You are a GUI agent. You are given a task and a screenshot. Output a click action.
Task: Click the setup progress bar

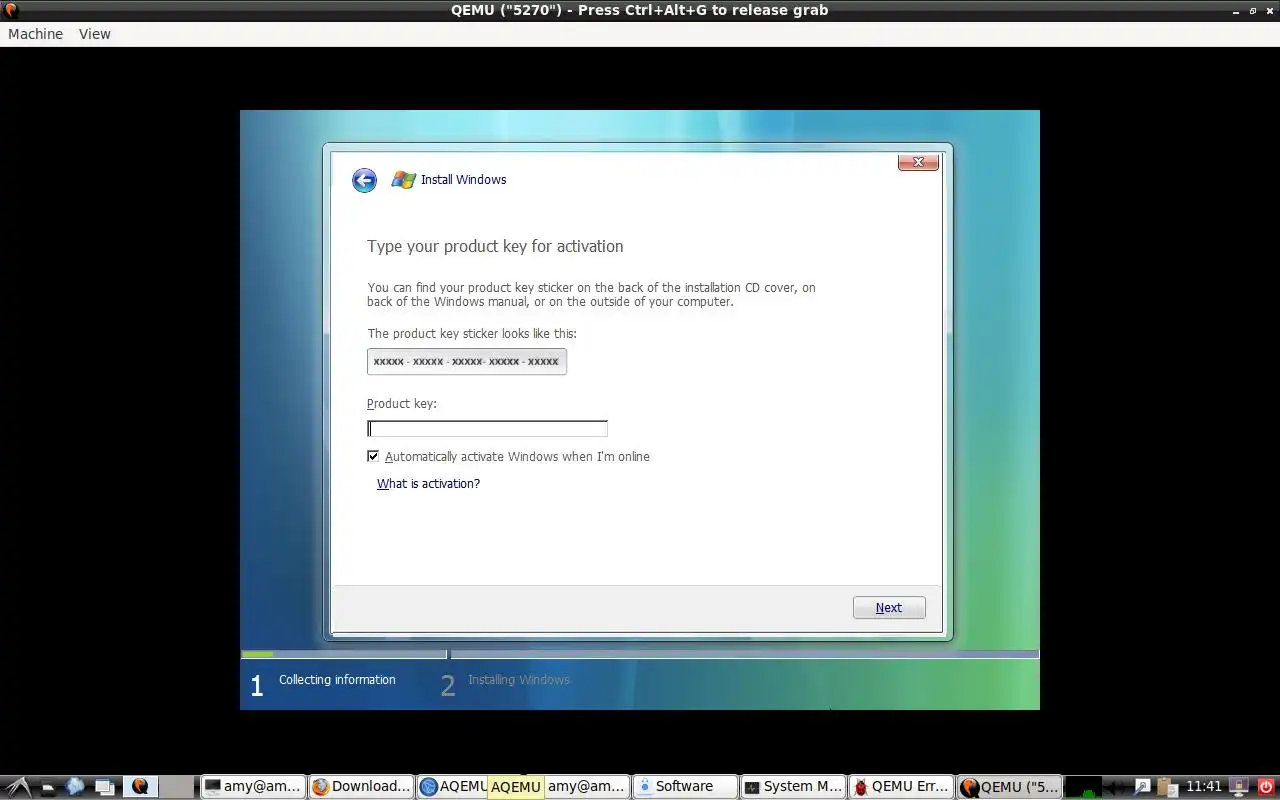pos(640,655)
